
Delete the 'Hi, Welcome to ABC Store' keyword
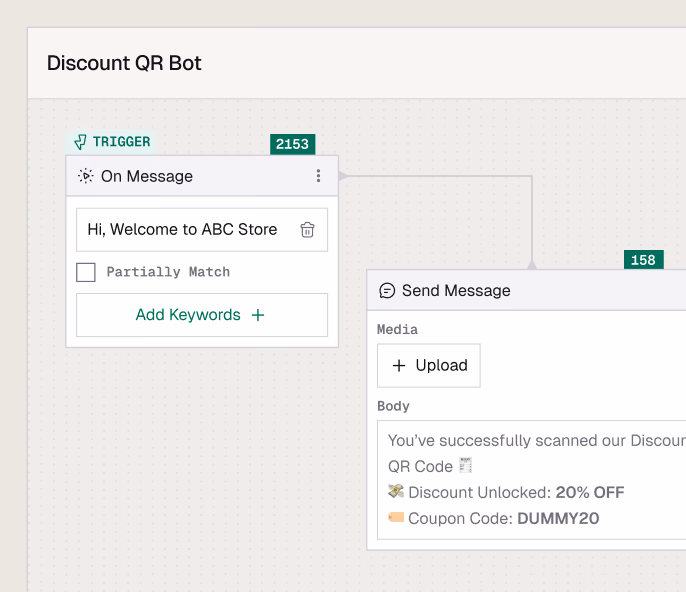click(x=308, y=230)
